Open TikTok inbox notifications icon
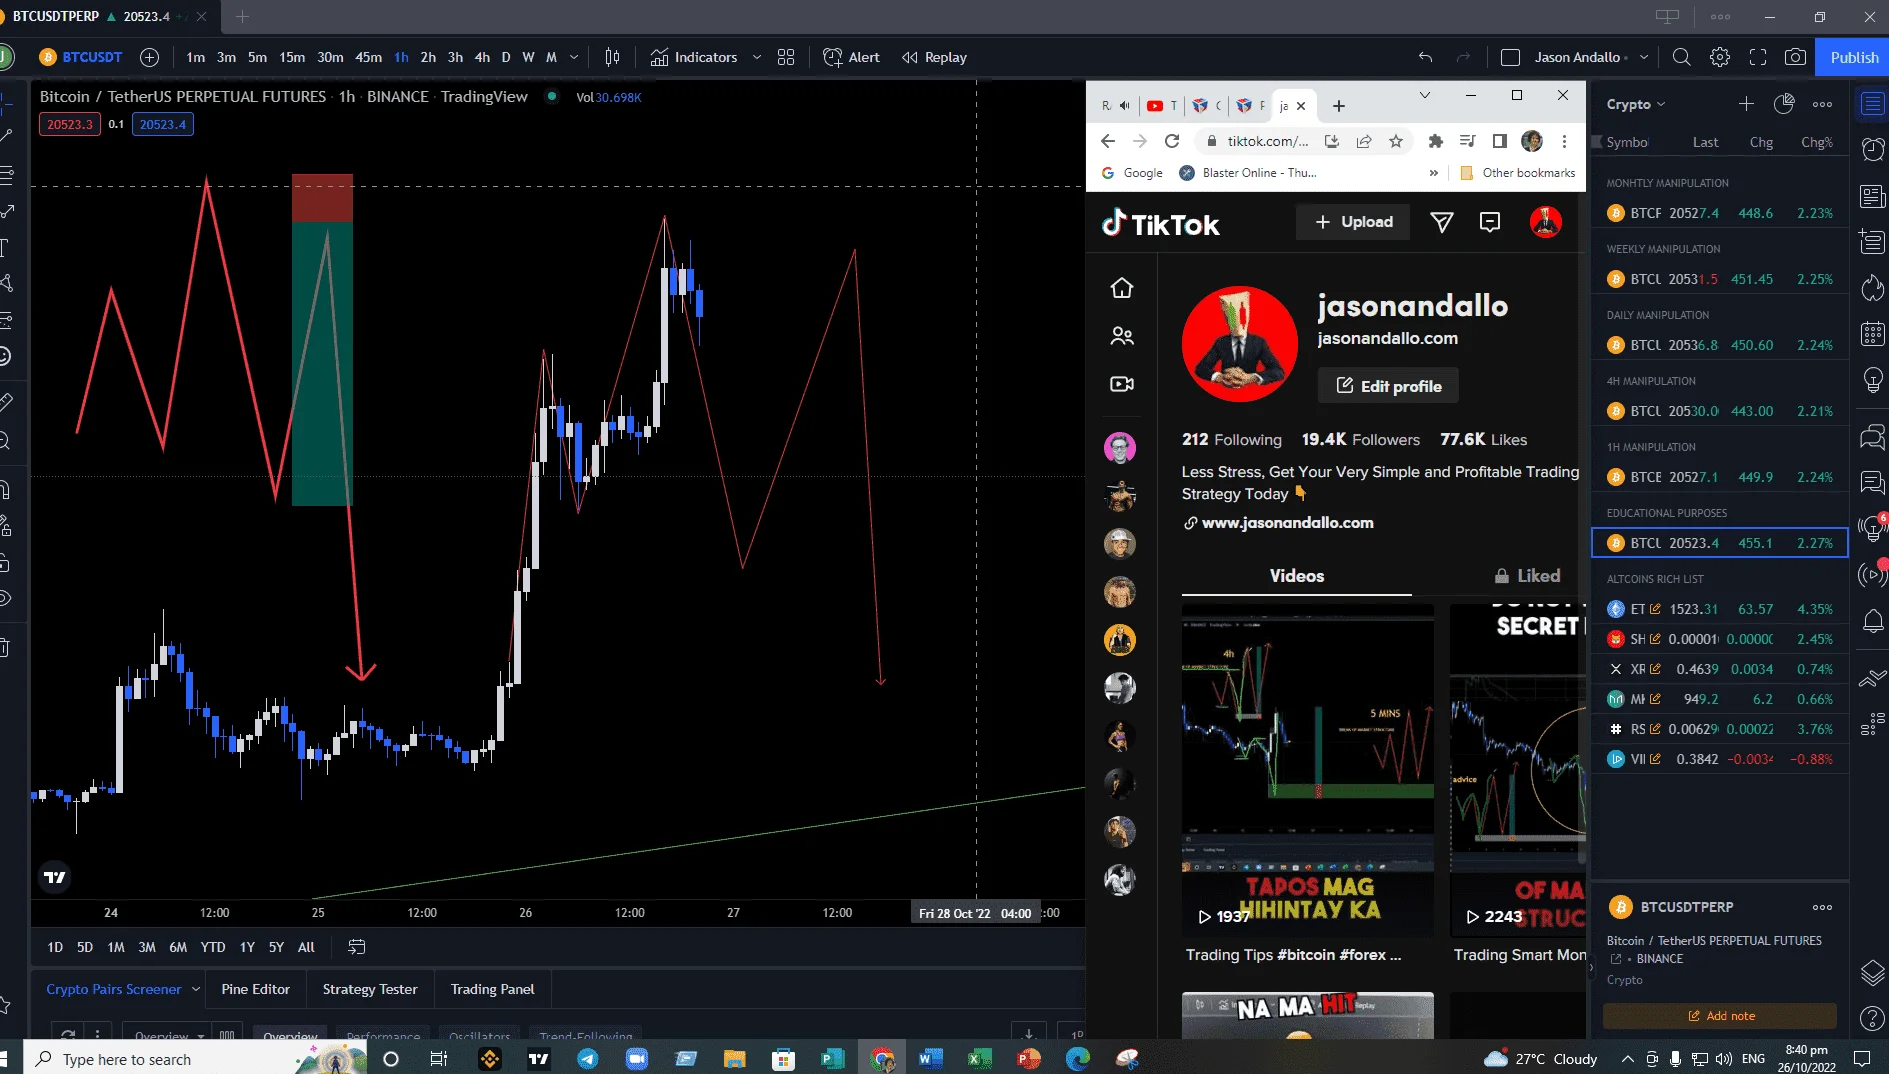Image resolution: width=1889 pixels, height=1074 pixels. pos(1490,222)
